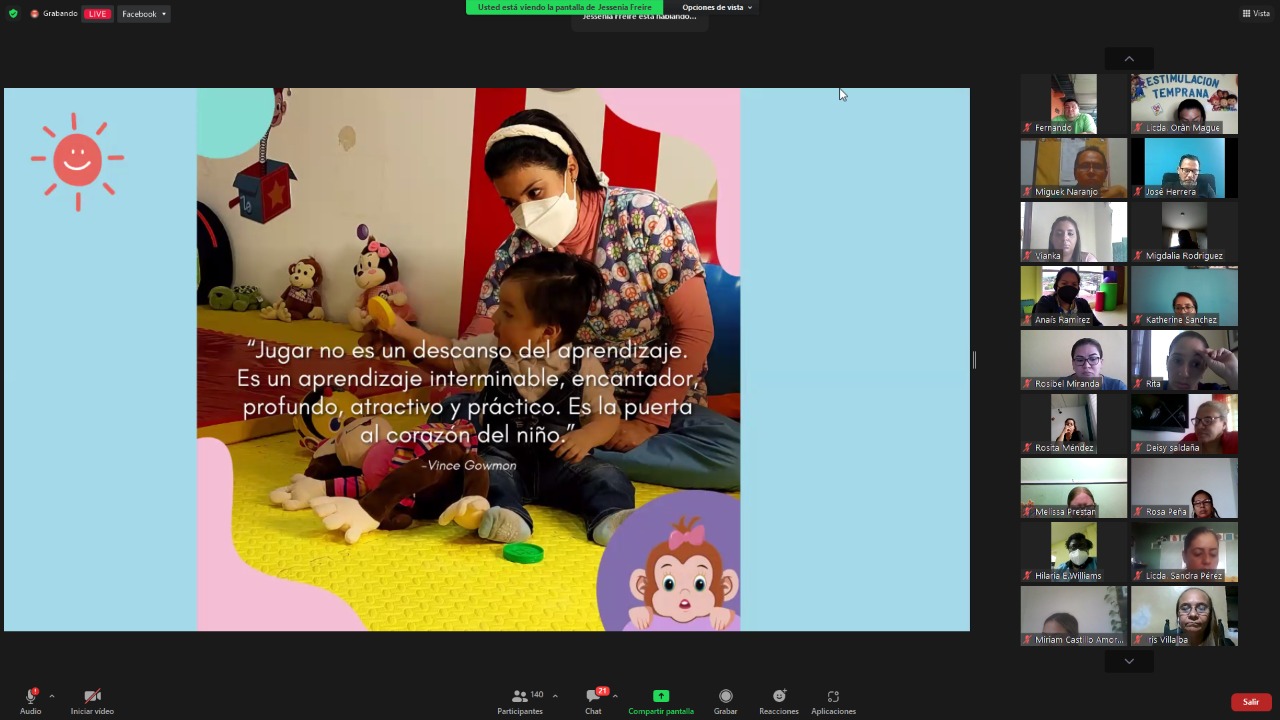Expand the caret next to Participantes
The height and width of the screenshot is (720, 1280).
pos(555,696)
